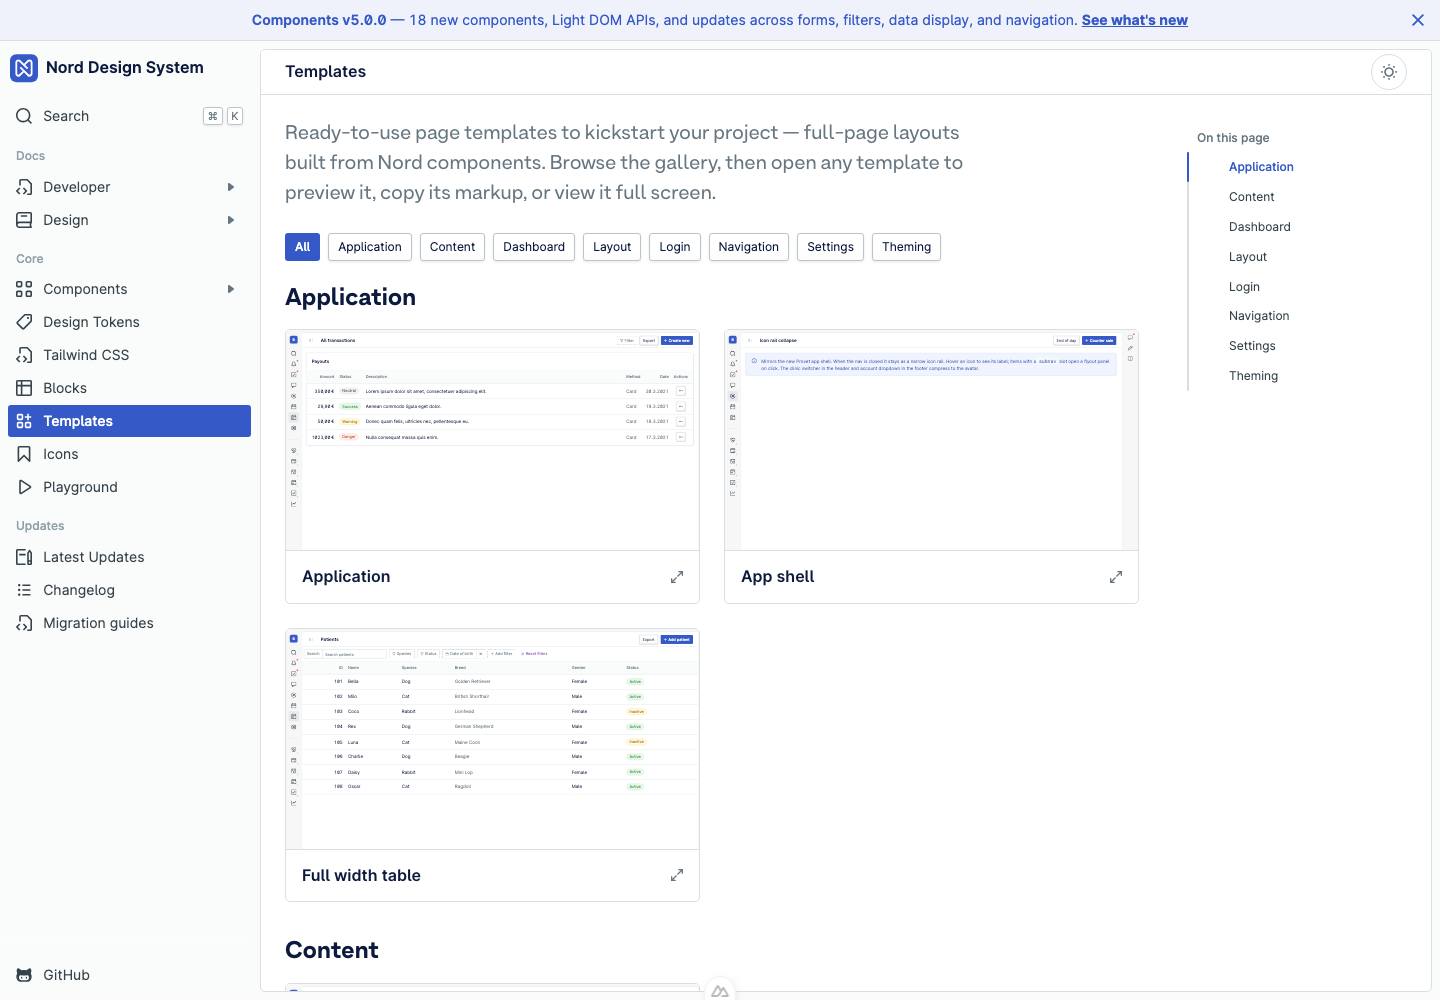1440x1000 pixels.
Task: Select the All filter tab
Action: click(x=302, y=247)
